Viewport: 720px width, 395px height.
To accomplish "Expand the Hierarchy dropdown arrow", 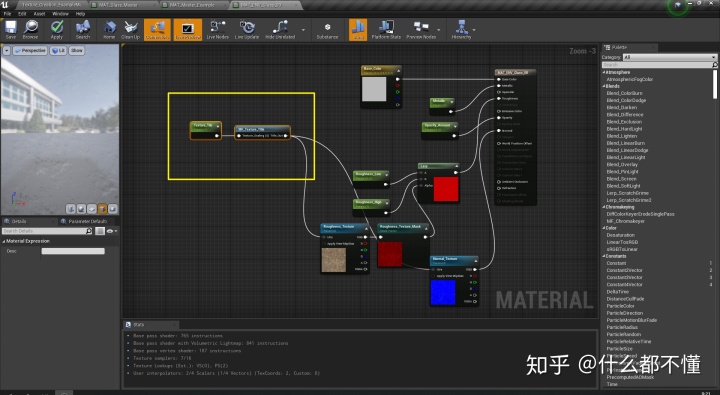I will point(474,30).
